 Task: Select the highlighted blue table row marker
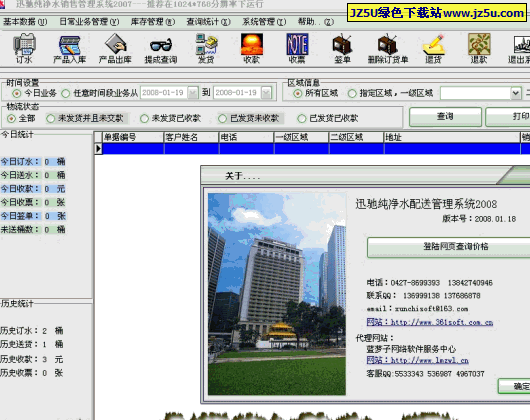(98, 148)
